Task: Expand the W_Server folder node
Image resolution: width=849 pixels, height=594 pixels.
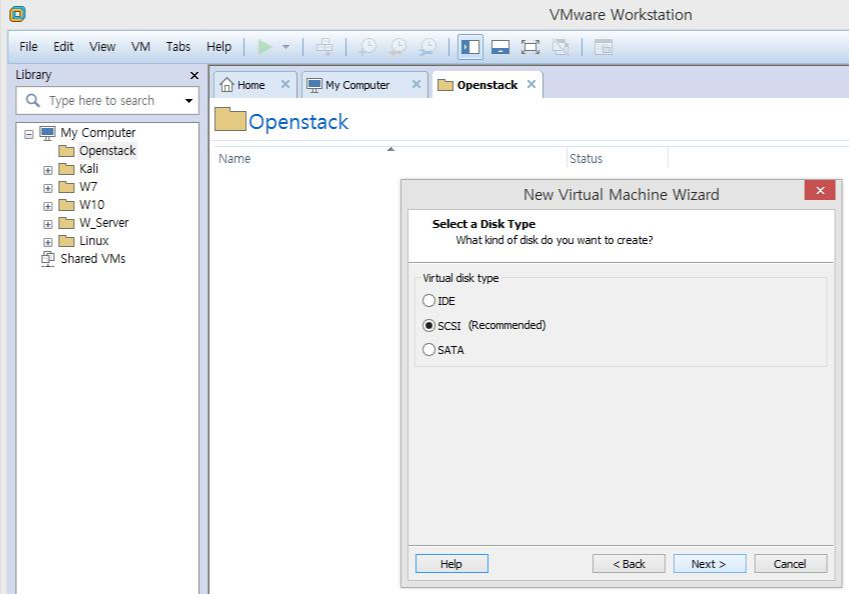Action: [48, 224]
